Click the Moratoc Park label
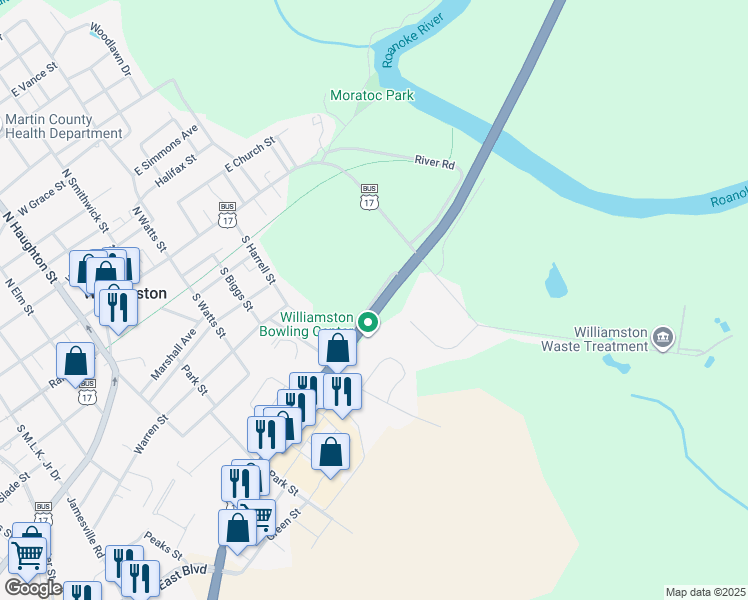This screenshot has height=600, width=748. pyautogui.click(x=372, y=95)
